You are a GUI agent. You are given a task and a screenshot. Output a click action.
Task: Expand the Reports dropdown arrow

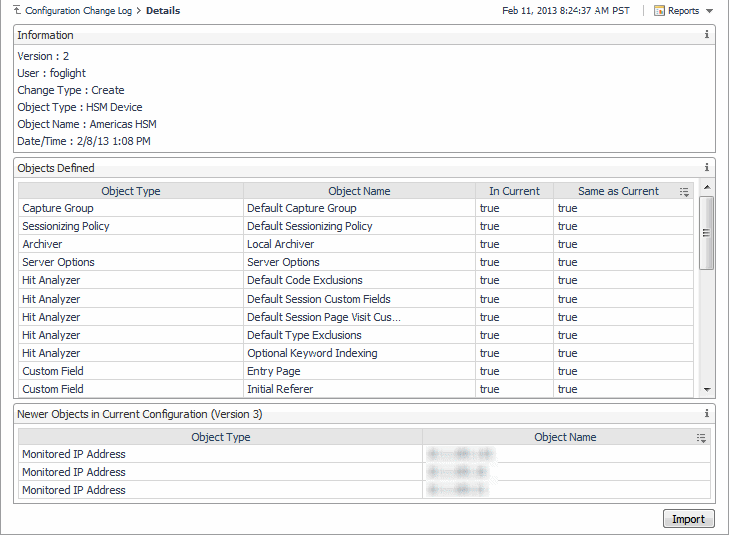click(709, 11)
